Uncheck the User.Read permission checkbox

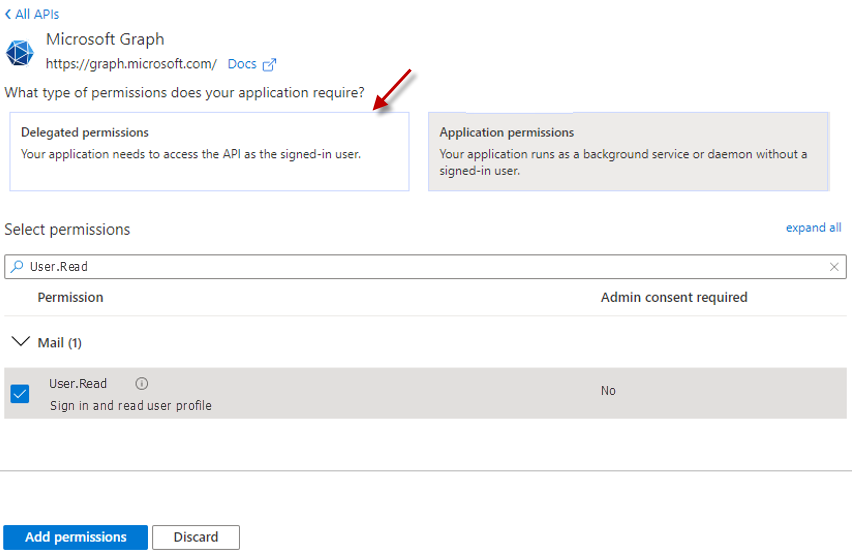point(20,394)
